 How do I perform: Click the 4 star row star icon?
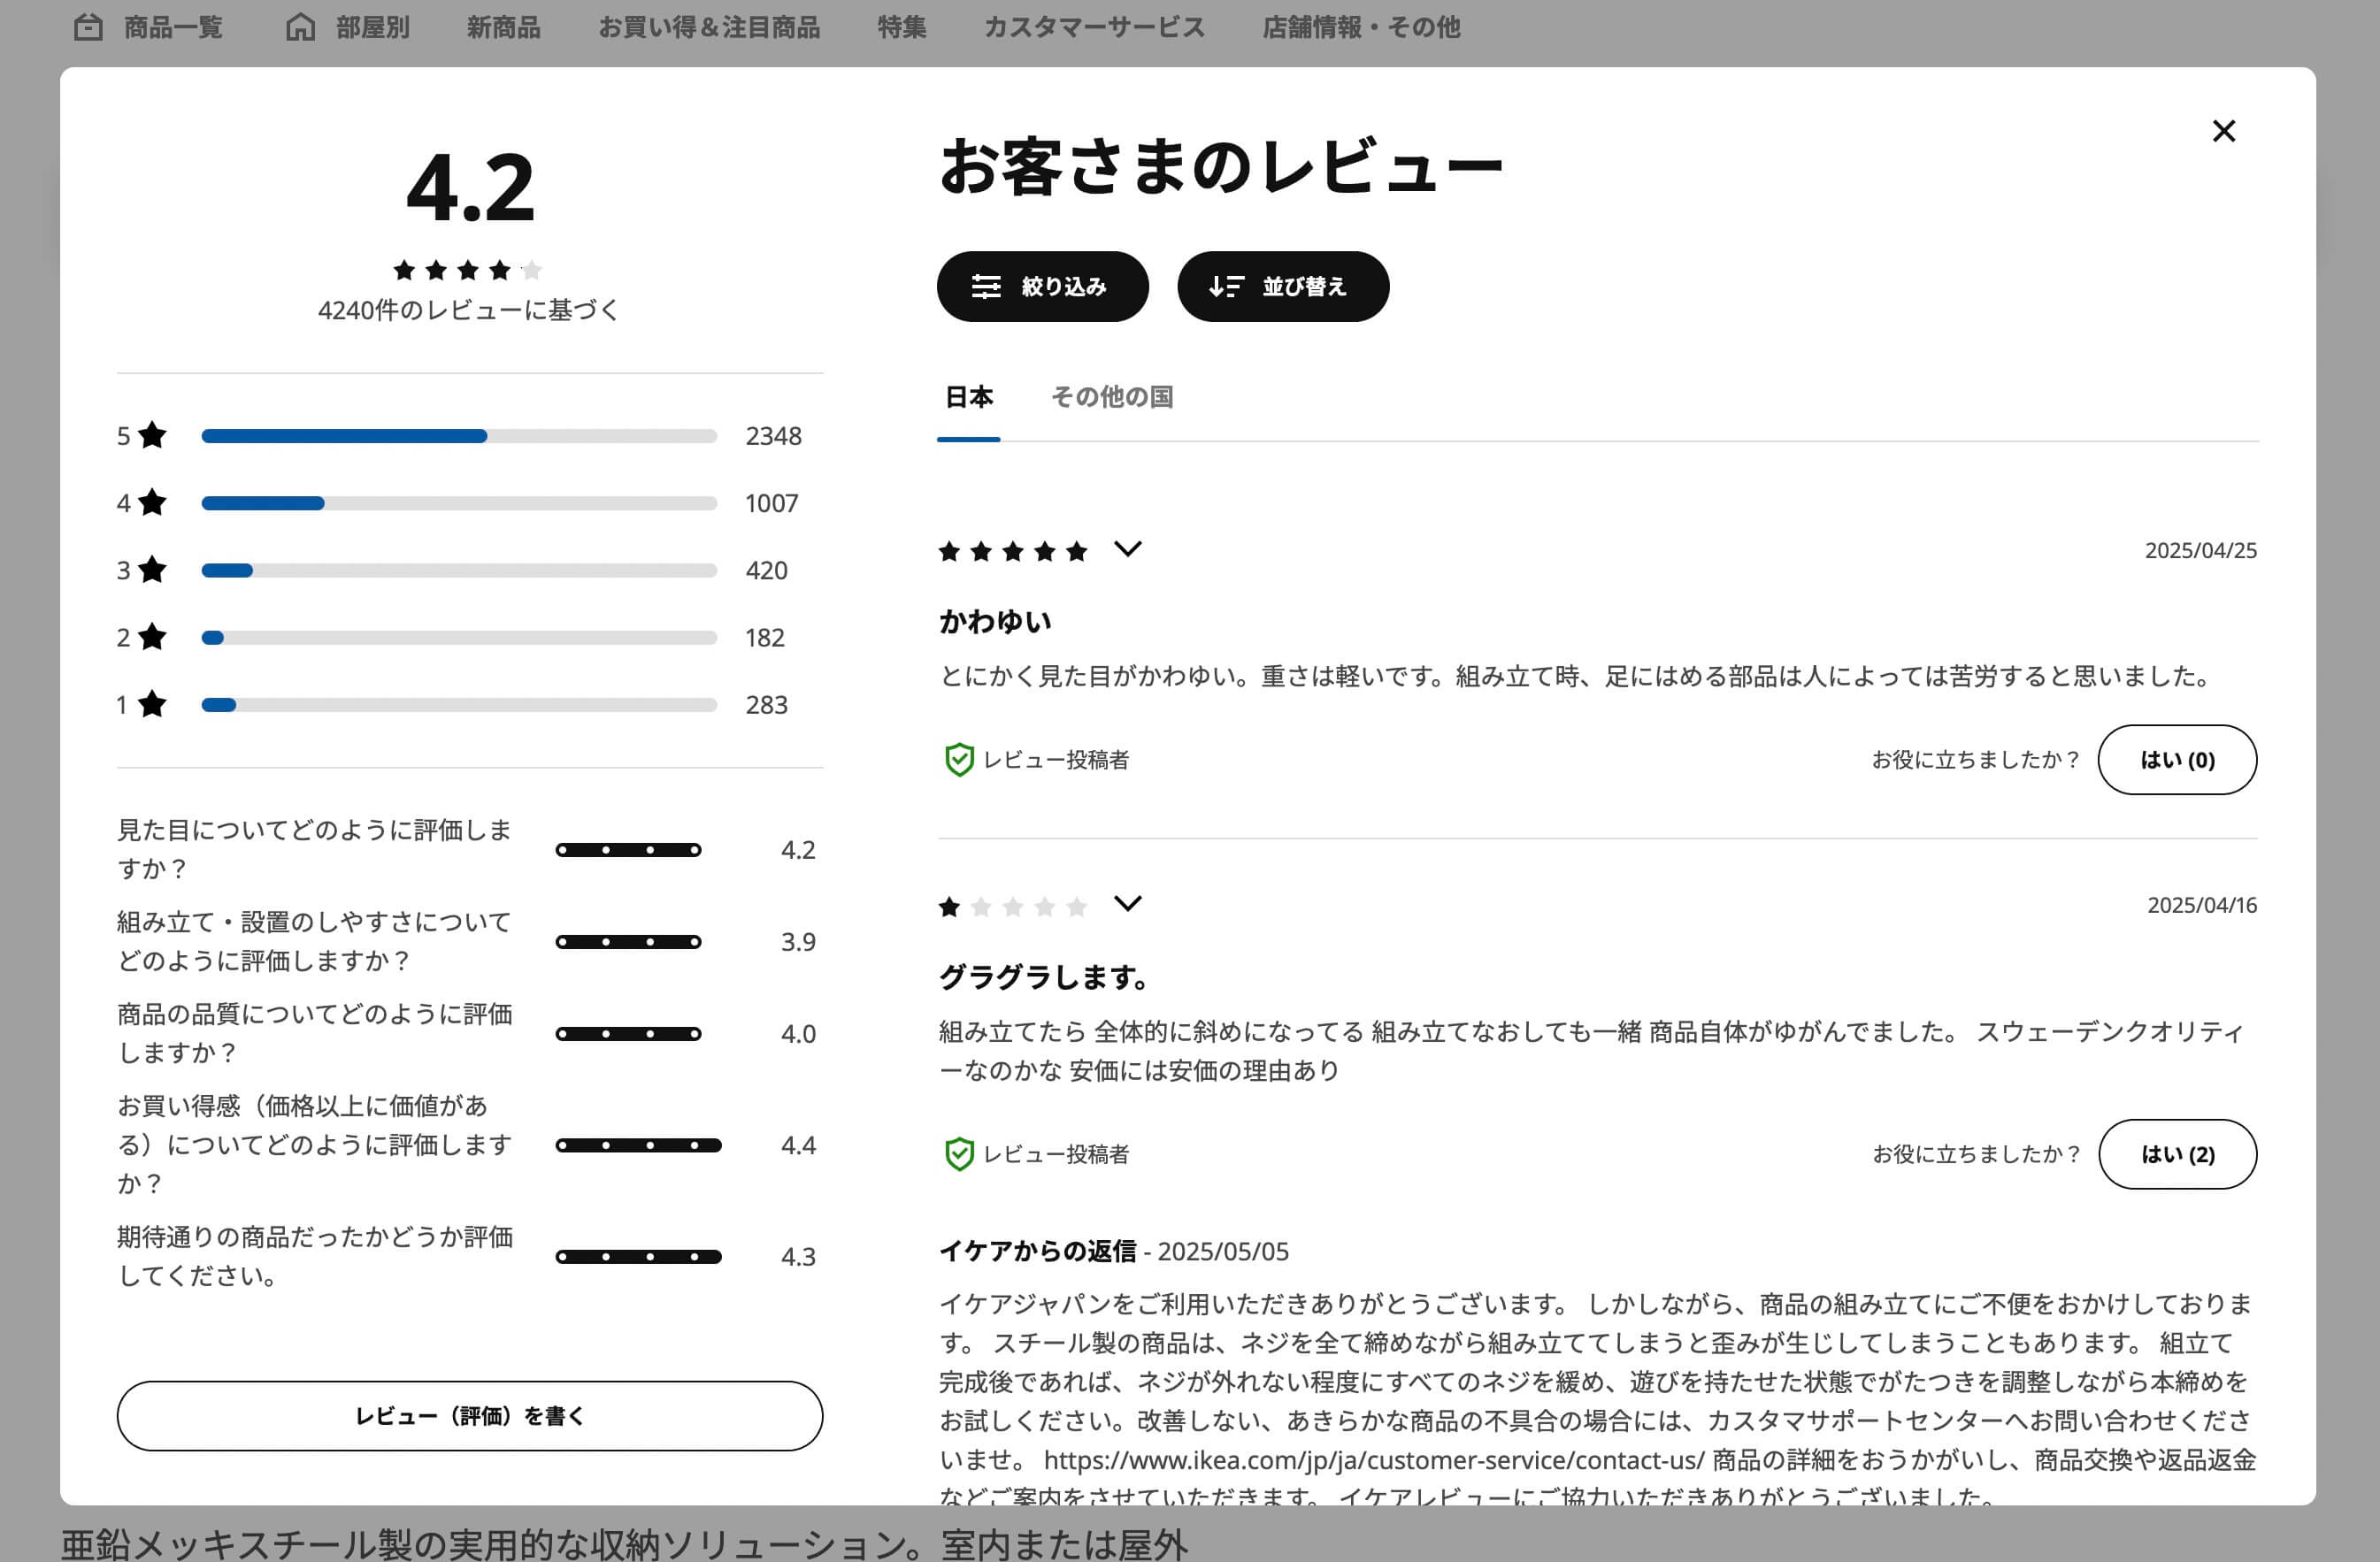tap(152, 502)
